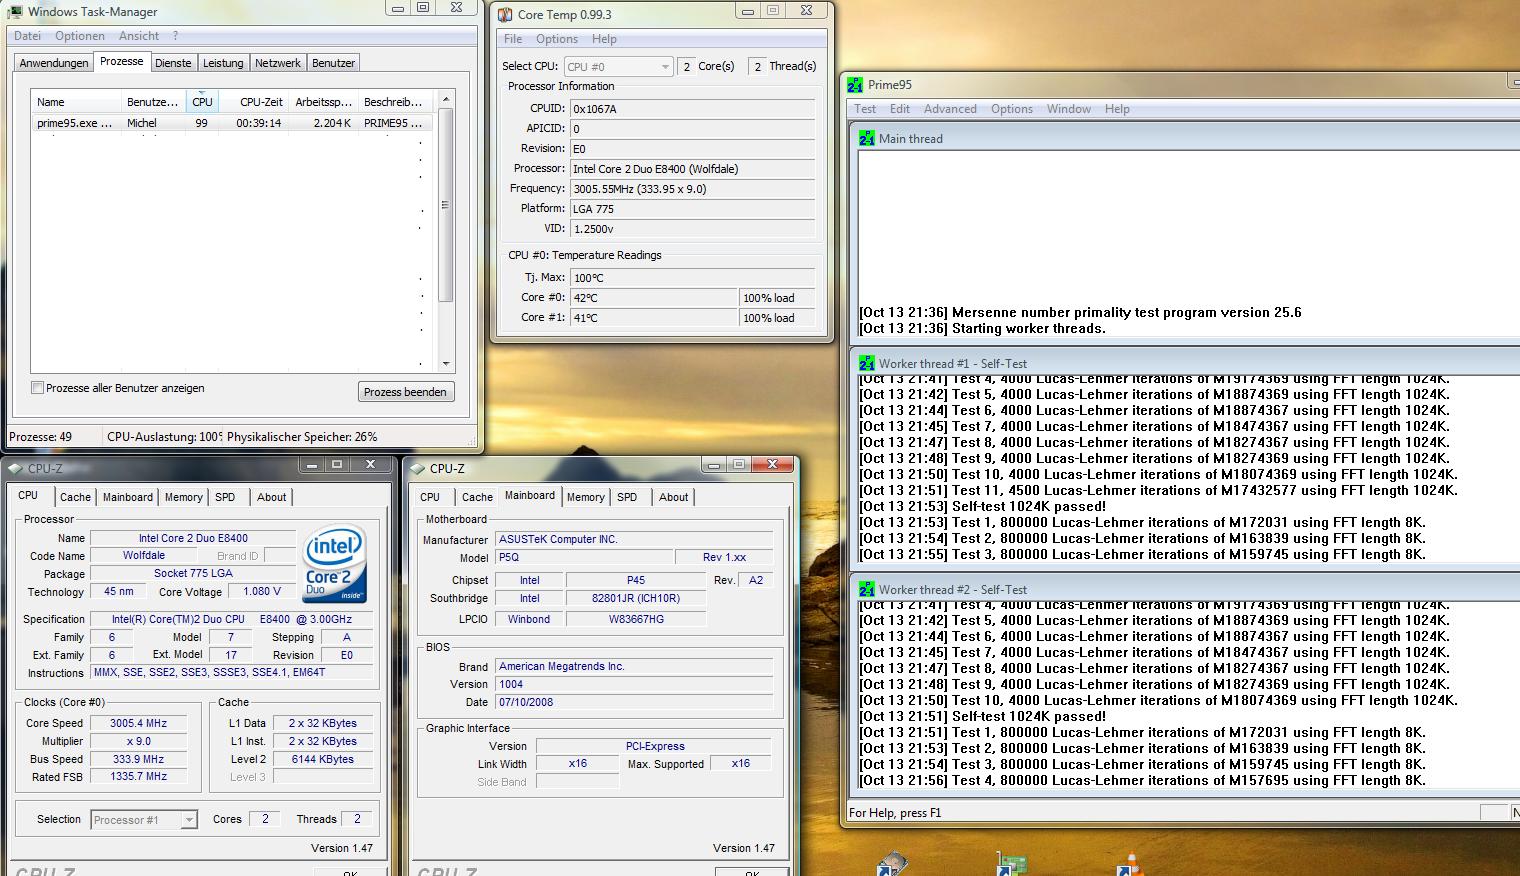Open the Mainboard tab in left CPU-Z

(x=128, y=497)
